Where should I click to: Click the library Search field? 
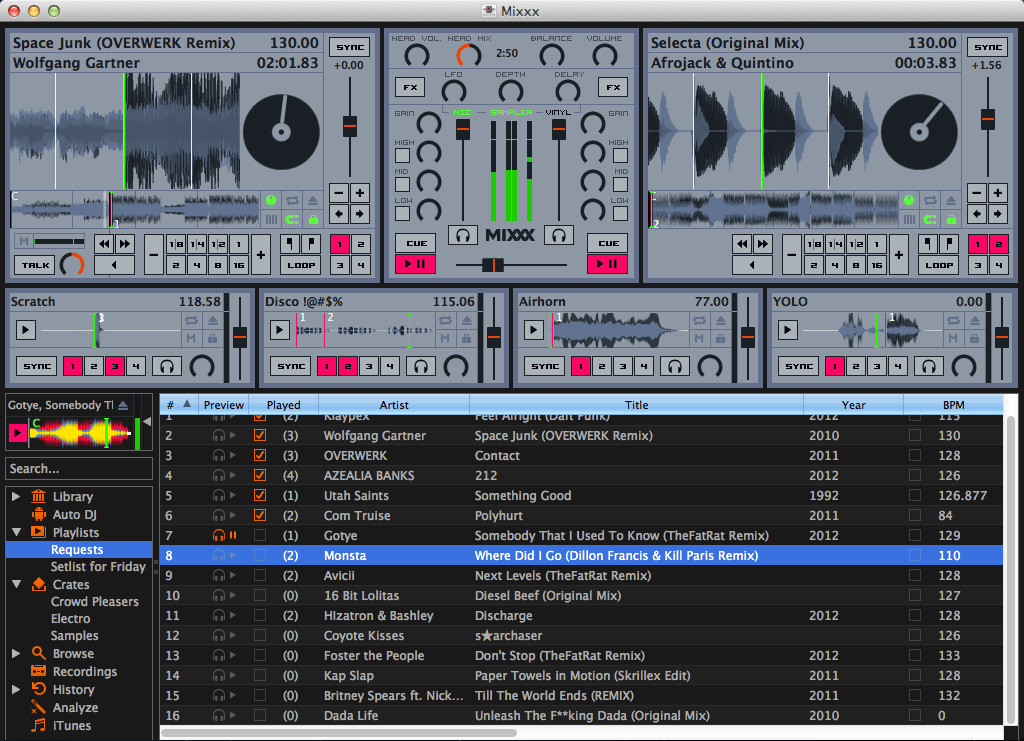(79, 468)
